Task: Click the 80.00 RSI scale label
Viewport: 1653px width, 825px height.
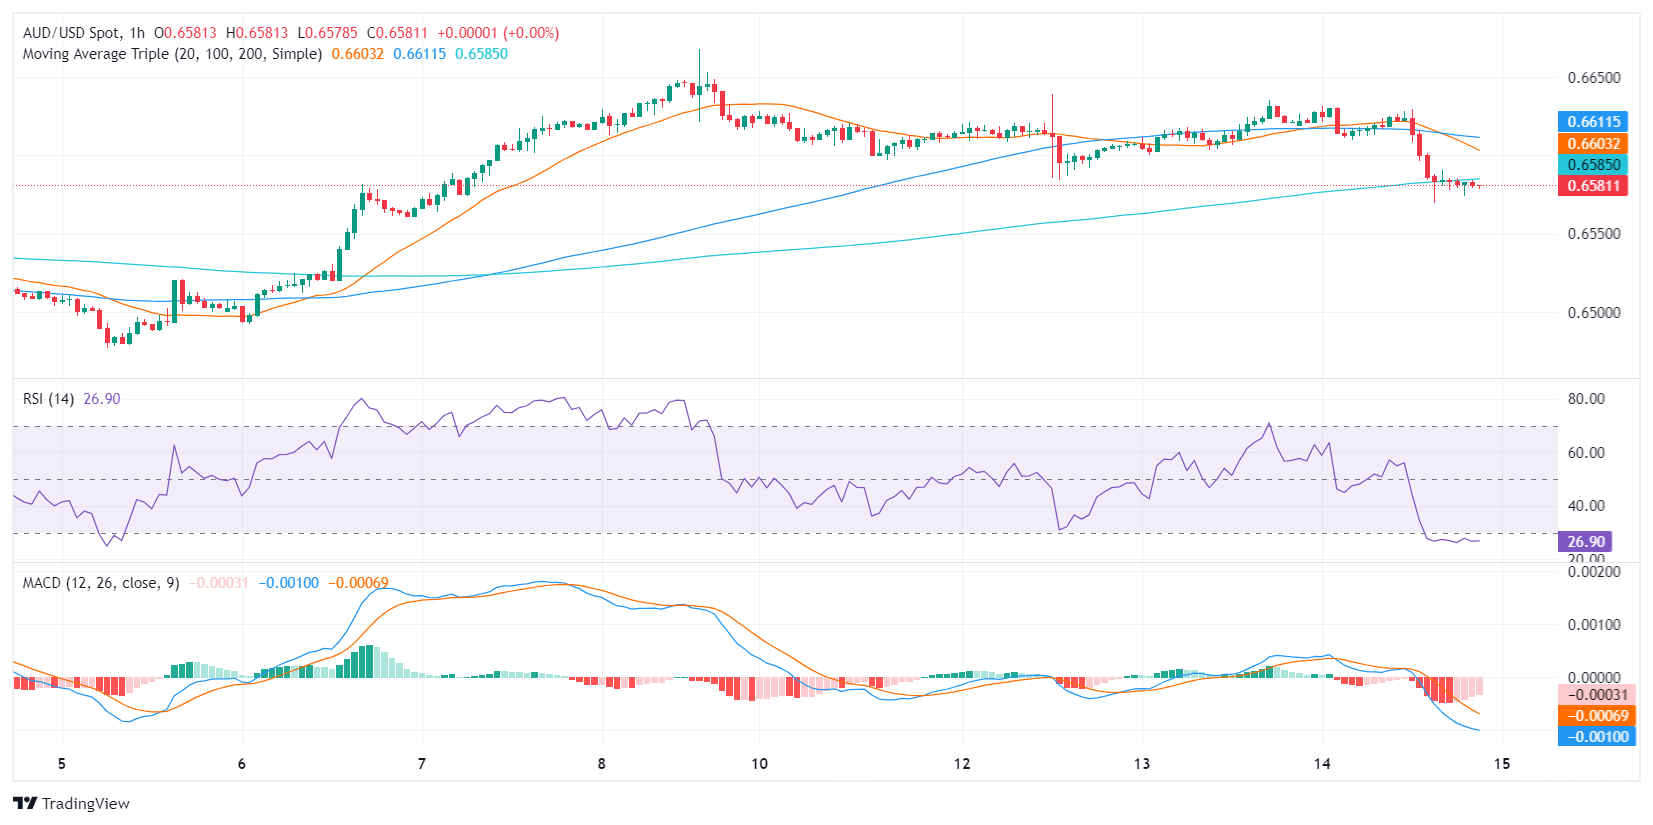Action: click(1586, 399)
